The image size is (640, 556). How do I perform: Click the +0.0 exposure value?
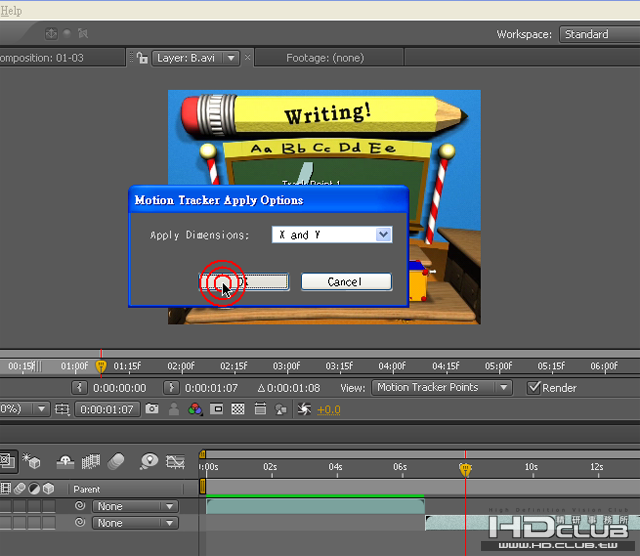tap(329, 409)
